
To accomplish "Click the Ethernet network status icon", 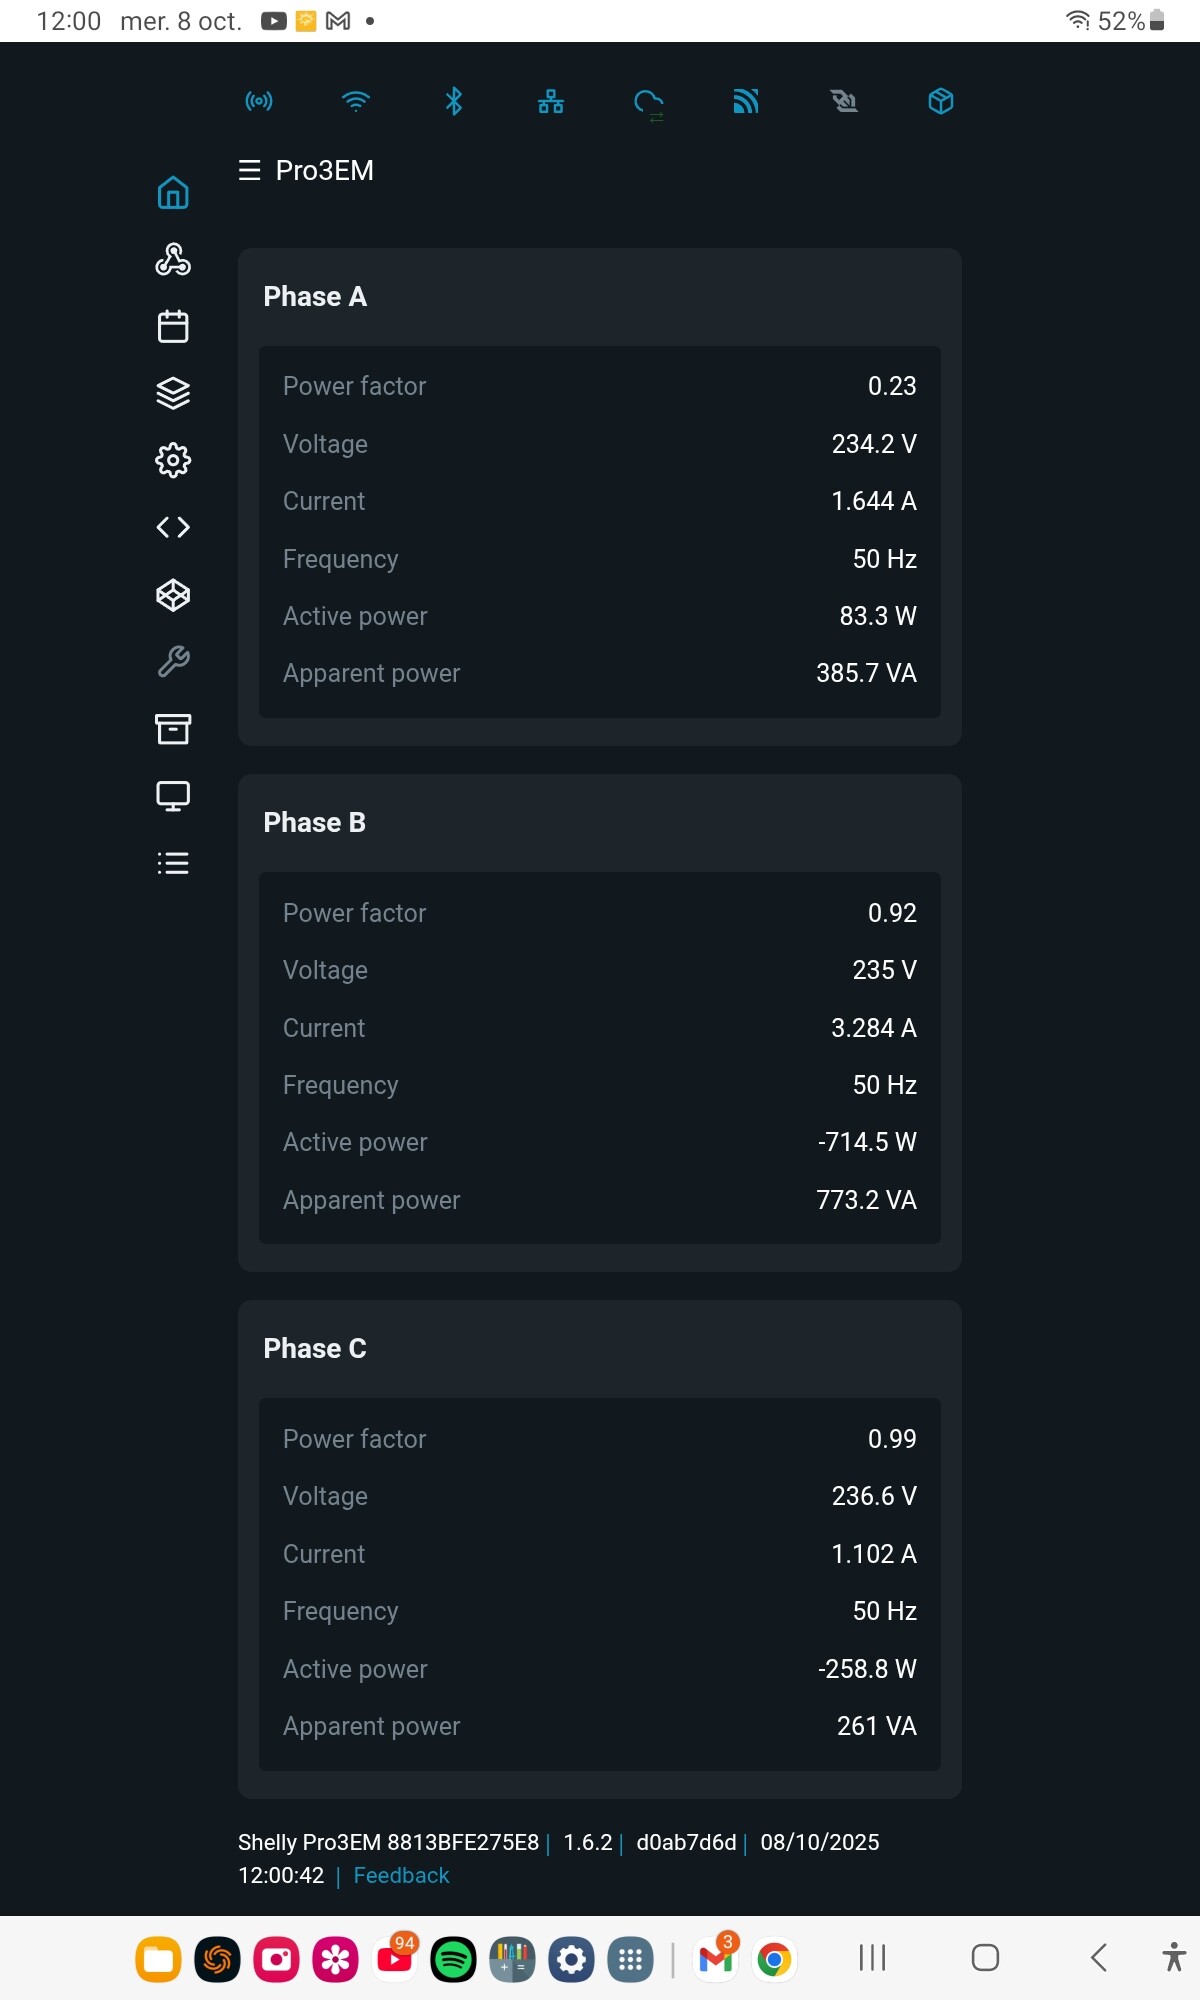I will click(x=551, y=101).
